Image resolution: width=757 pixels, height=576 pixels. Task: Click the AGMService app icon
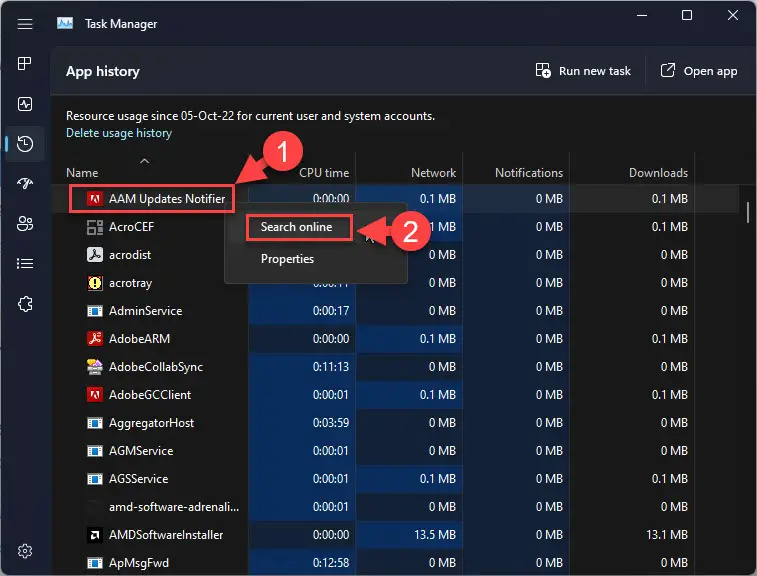click(95, 451)
